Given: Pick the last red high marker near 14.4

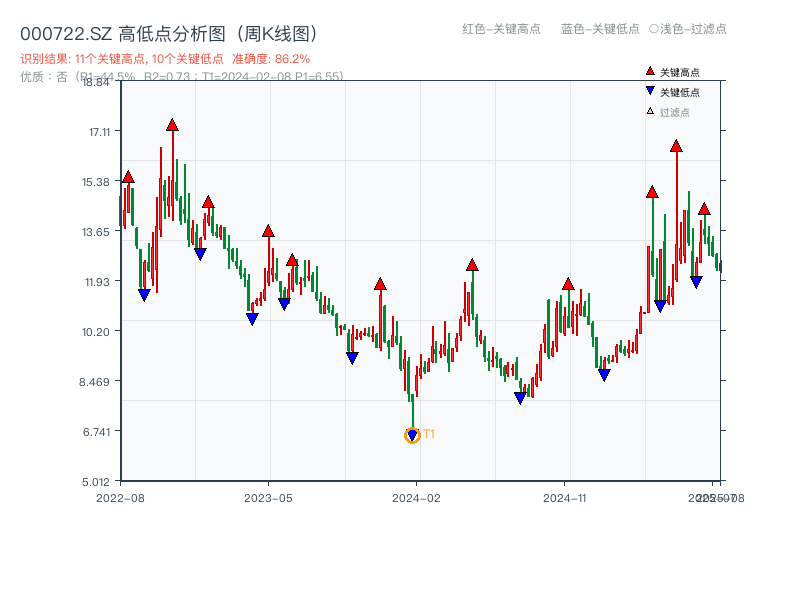Looking at the screenshot, I should coord(705,209).
